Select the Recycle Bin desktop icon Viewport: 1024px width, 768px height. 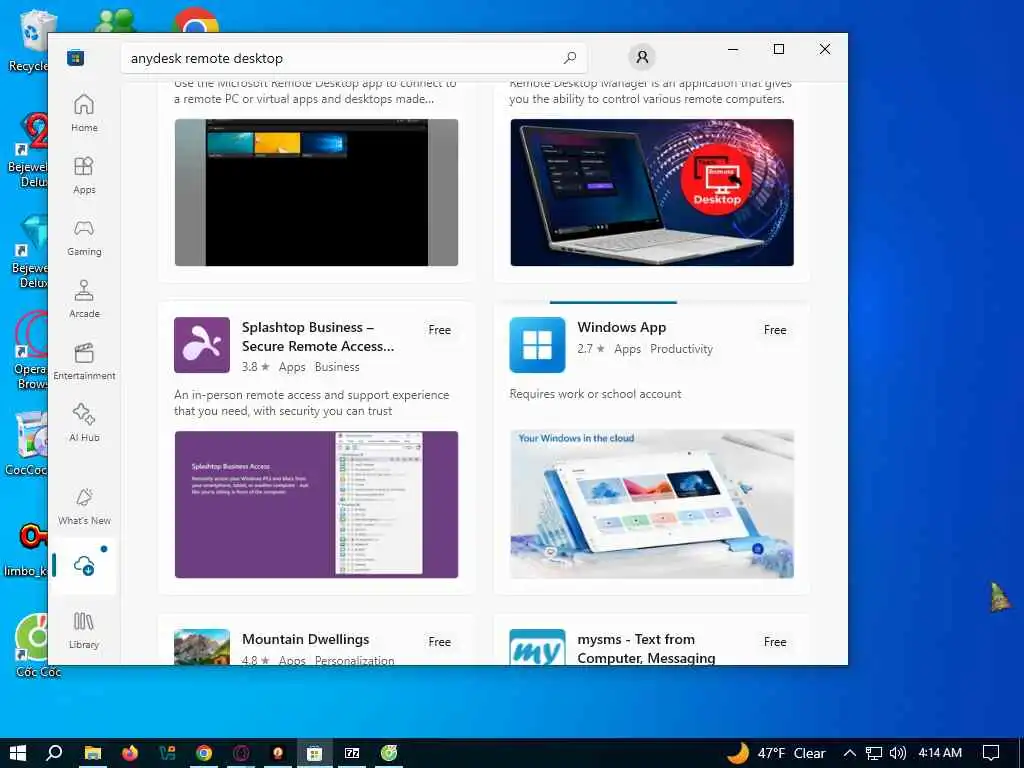(28, 40)
